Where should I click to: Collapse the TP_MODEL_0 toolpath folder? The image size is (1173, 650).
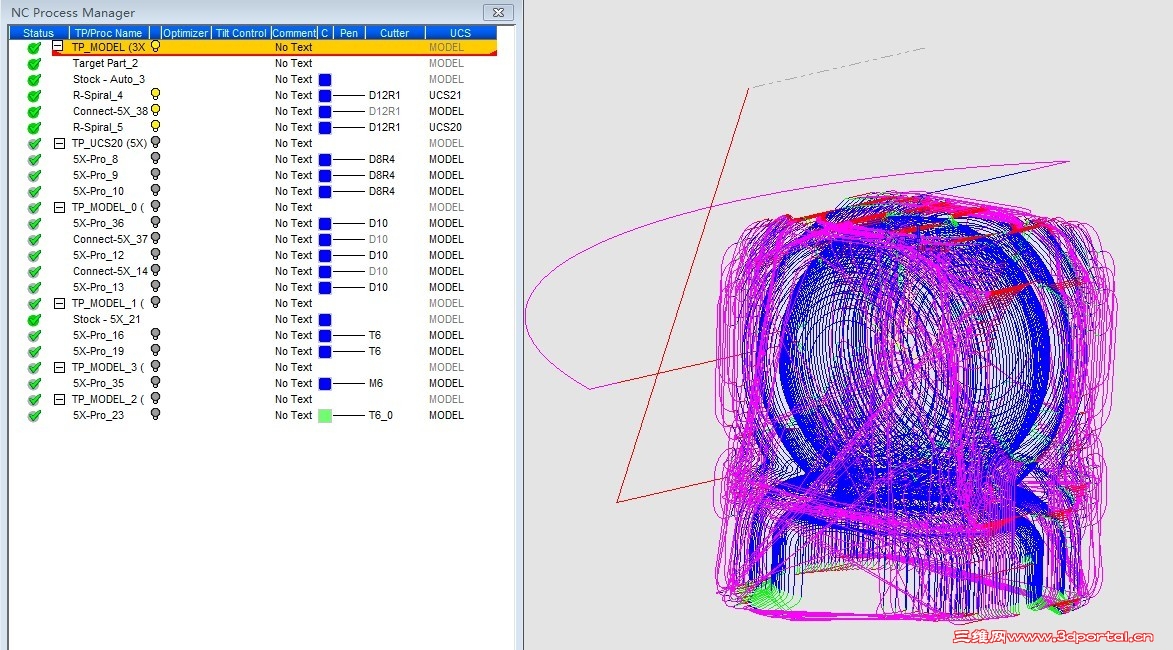click(59, 207)
